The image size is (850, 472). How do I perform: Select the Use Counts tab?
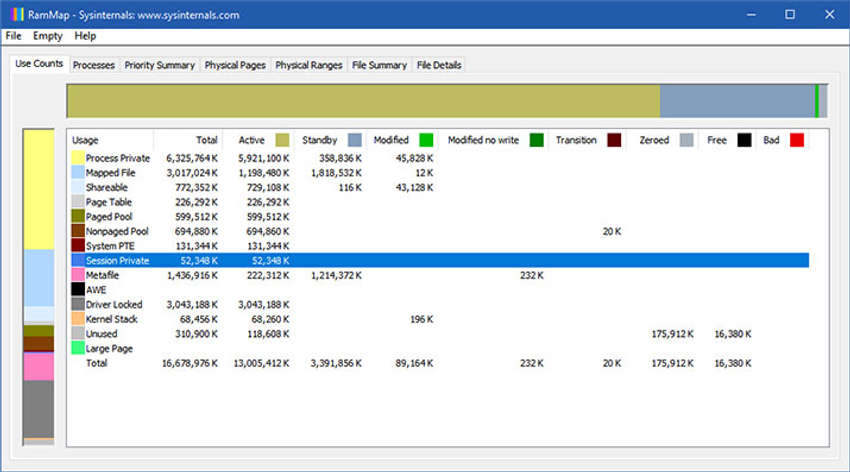(39, 63)
